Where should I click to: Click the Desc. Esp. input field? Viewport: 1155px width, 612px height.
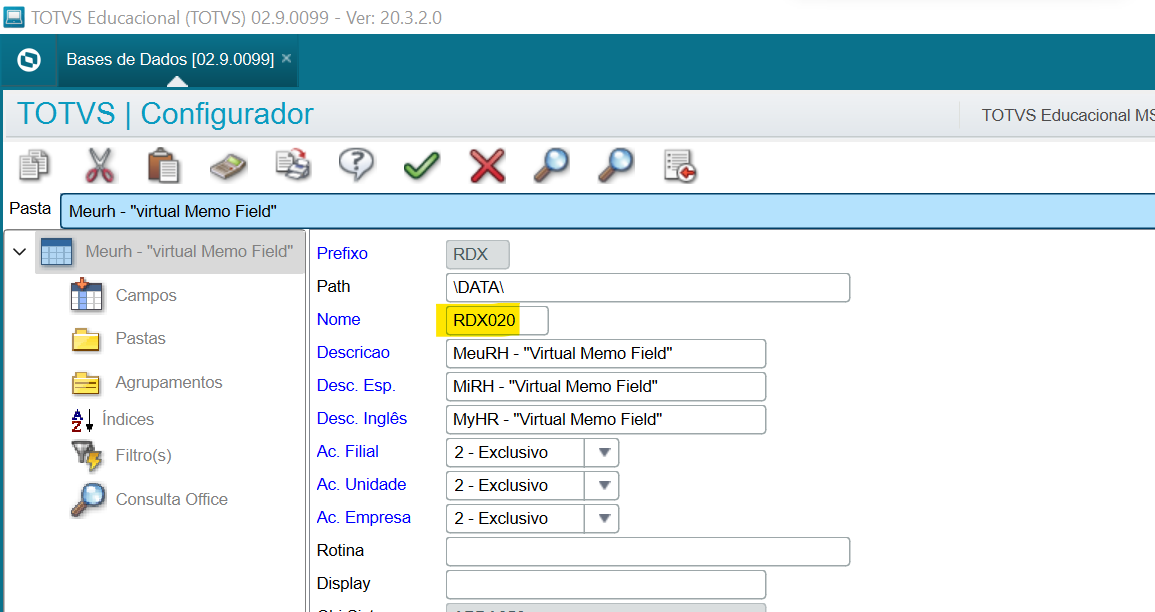pos(605,387)
